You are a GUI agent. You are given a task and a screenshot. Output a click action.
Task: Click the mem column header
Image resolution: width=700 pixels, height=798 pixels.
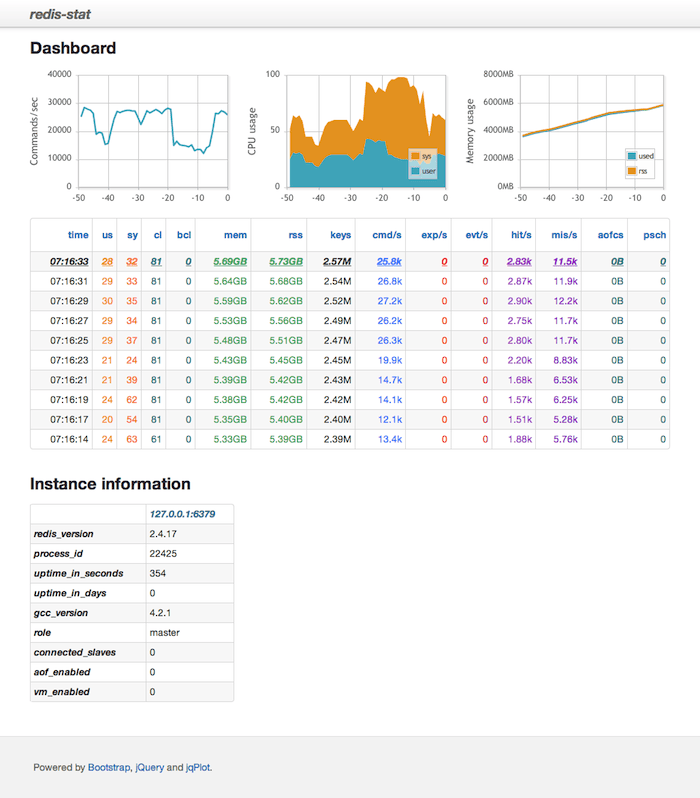click(236, 235)
